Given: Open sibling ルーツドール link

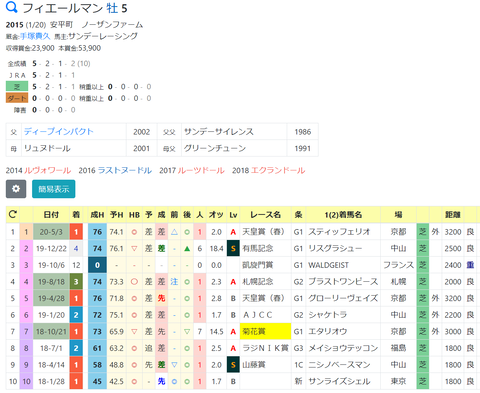Looking at the screenshot, I should point(201,170).
